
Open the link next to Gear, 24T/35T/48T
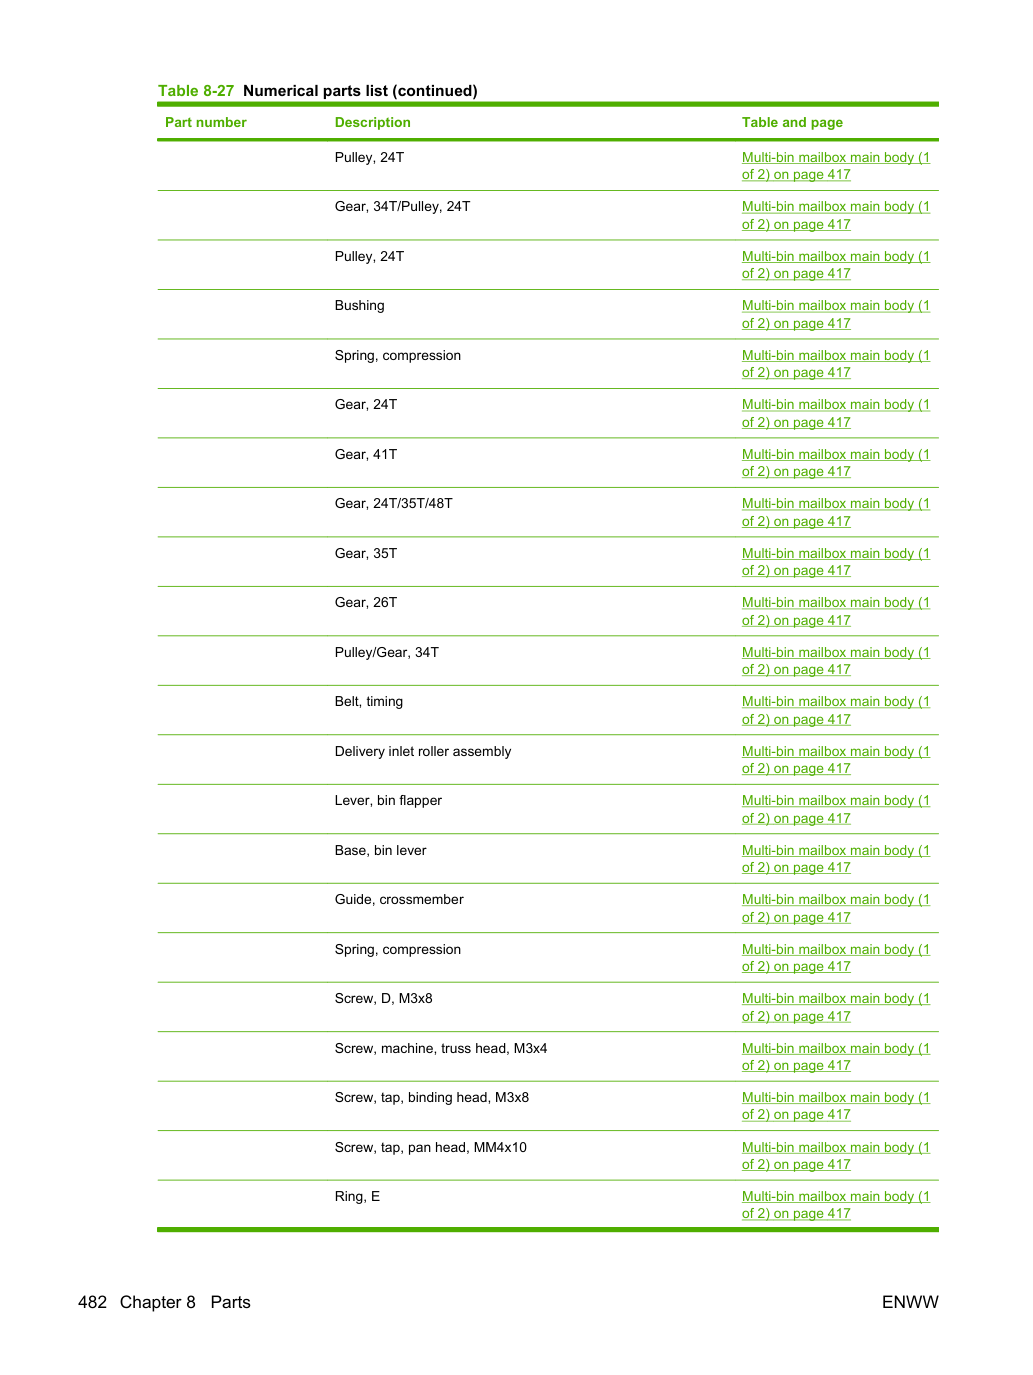coord(835,513)
